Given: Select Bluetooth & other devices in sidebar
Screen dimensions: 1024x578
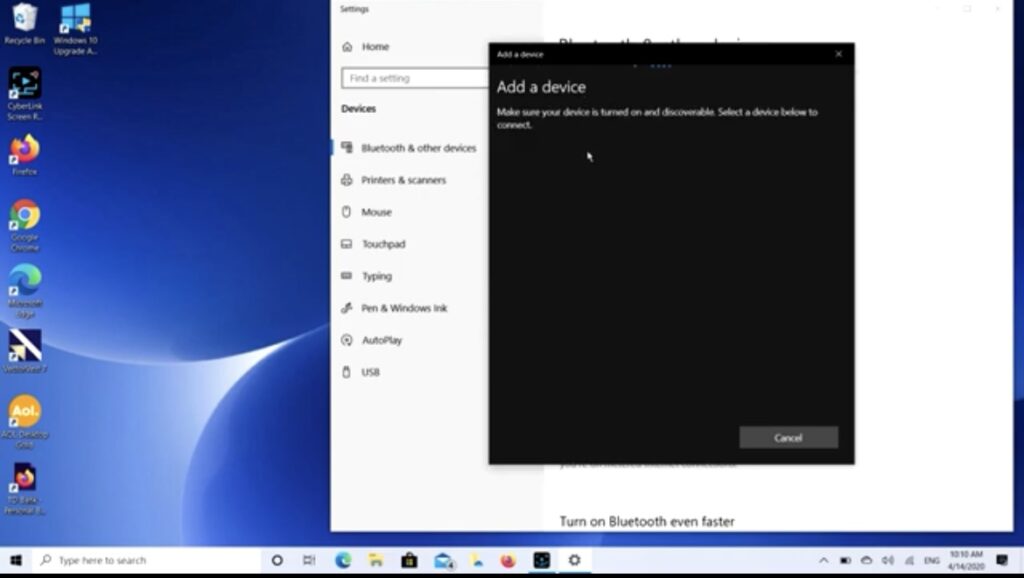Looking at the screenshot, I should click(x=418, y=148).
